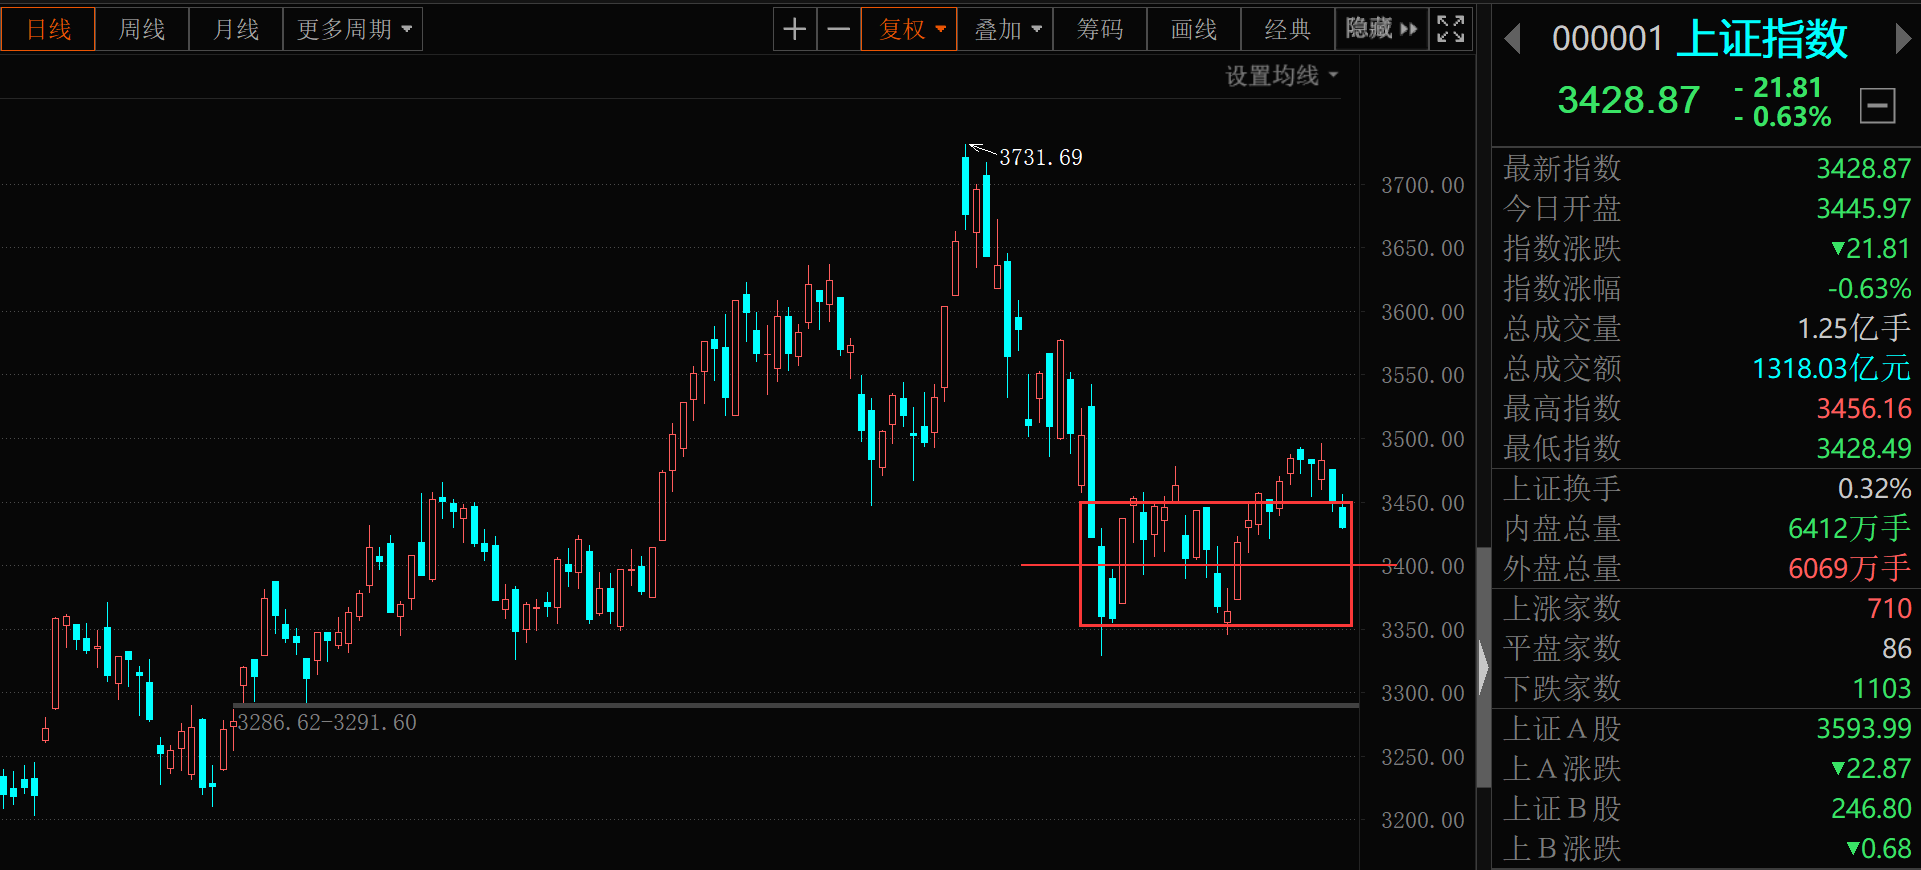Screen dimensions: 1921x870
Task: Open the 复权 adjustment dropdown
Action: coord(910,29)
